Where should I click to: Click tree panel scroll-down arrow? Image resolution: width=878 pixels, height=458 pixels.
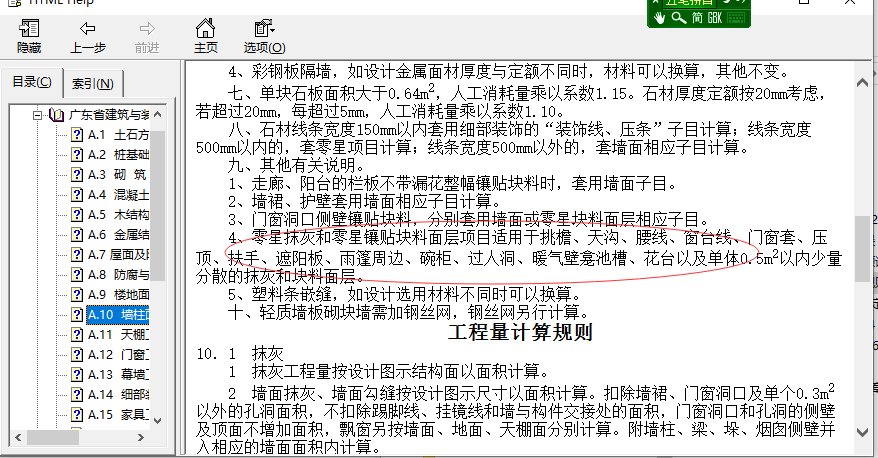[157, 420]
